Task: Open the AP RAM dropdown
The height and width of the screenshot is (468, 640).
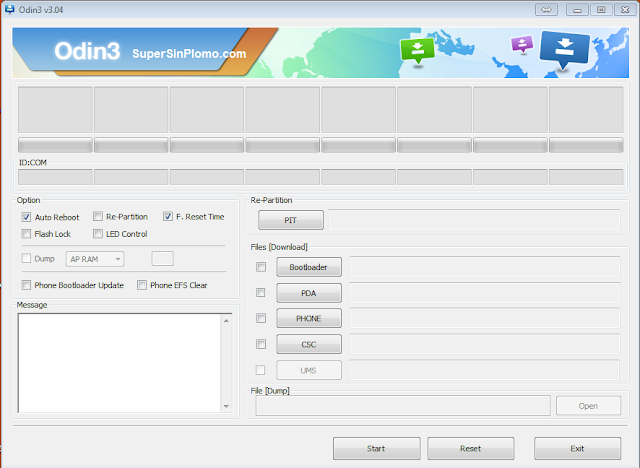Action: pos(95,259)
